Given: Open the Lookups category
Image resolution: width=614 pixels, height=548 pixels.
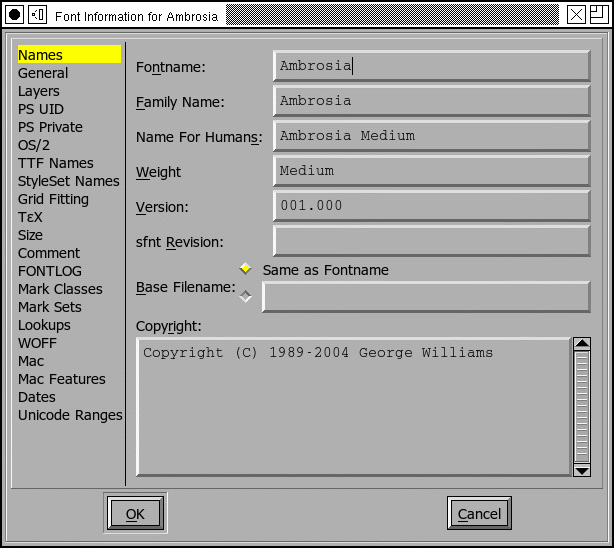Looking at the screenshot, I should coord(44,325).
